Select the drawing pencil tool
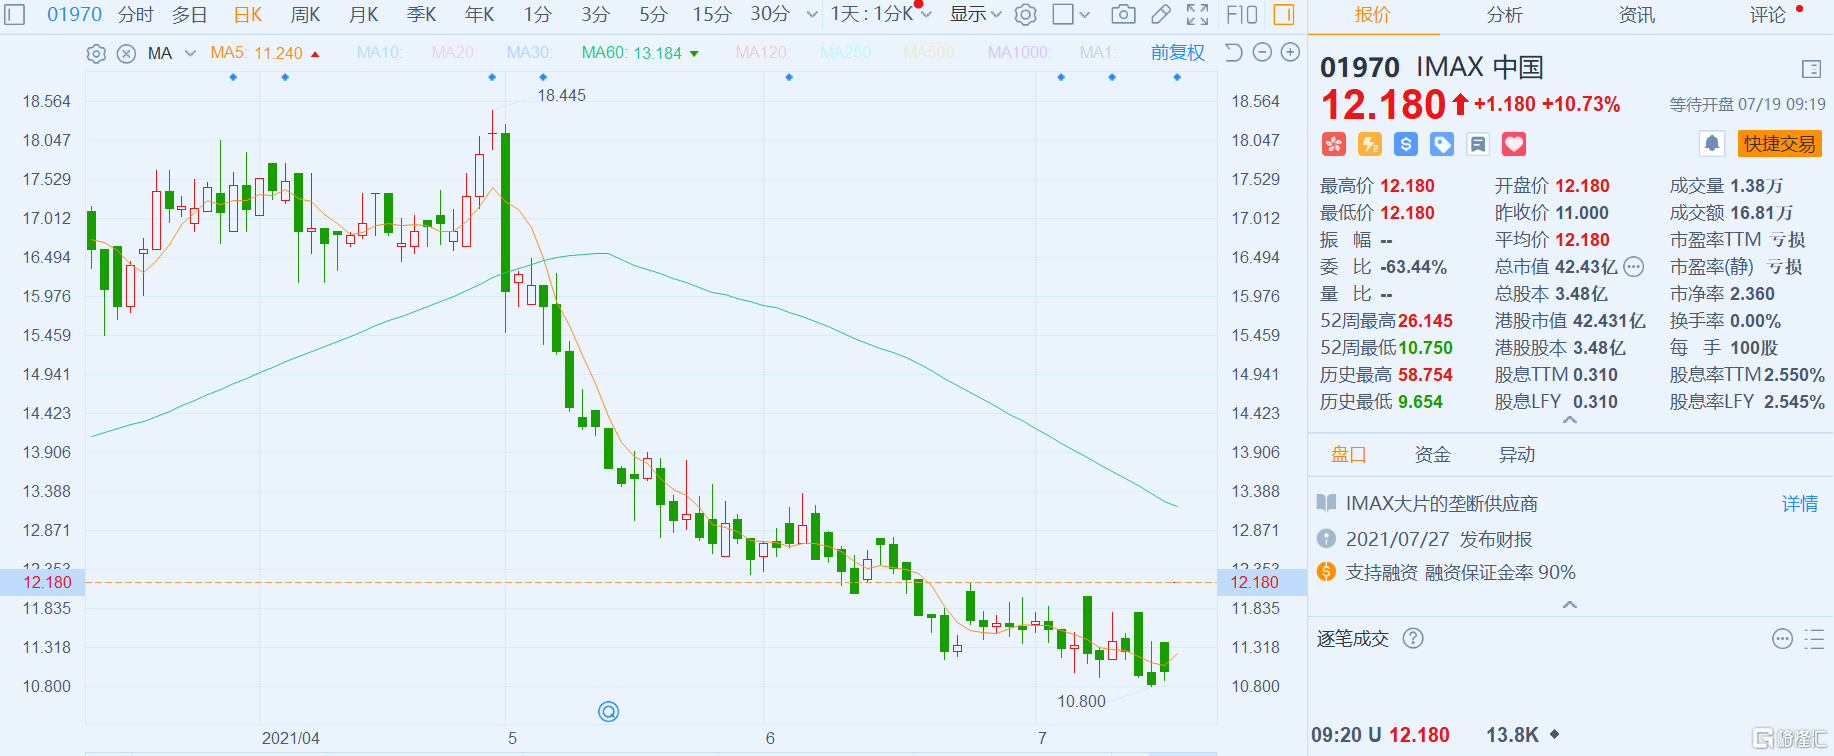 coord(1160,14)
